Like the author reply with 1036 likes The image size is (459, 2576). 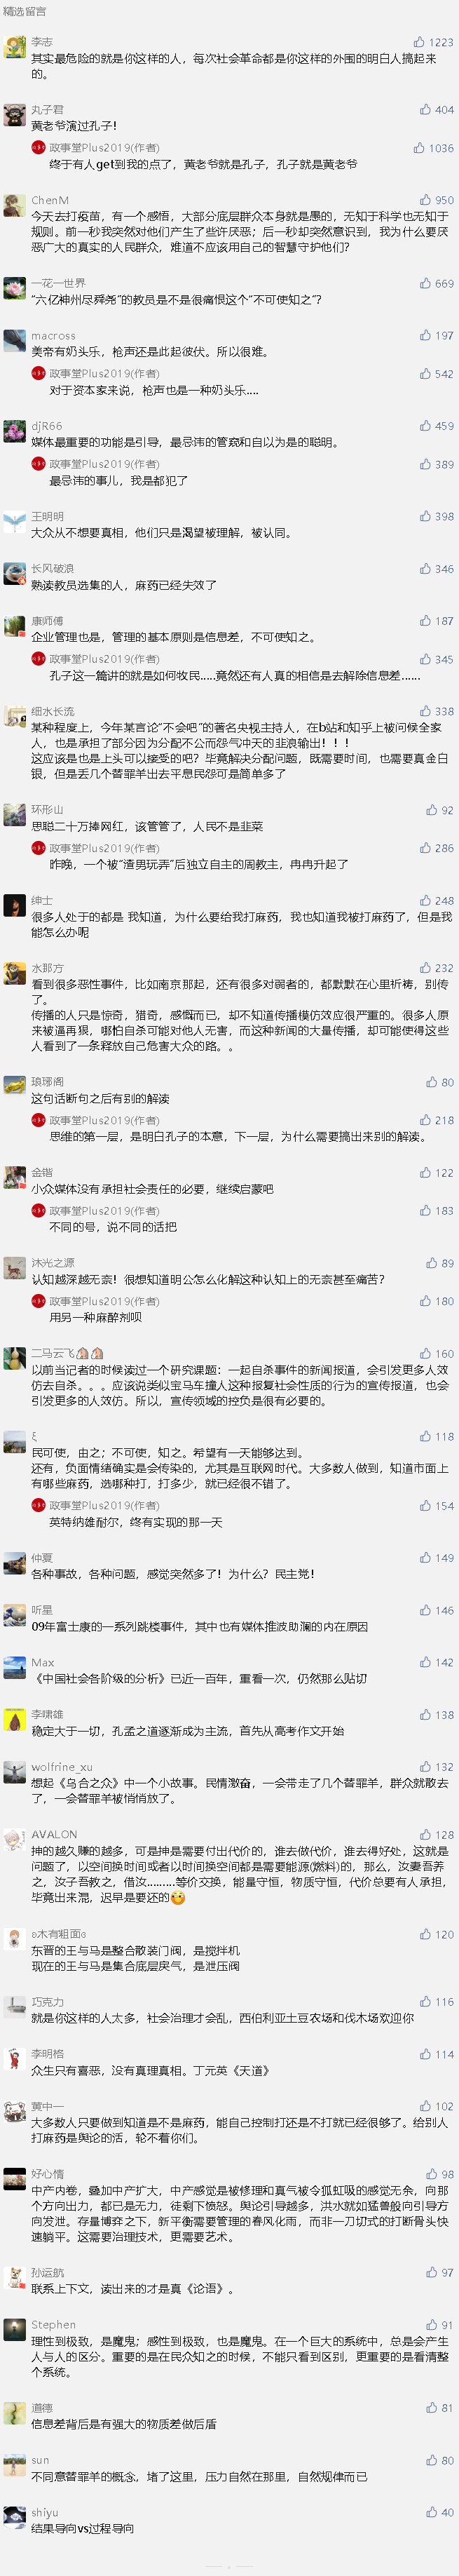(433, 148)
